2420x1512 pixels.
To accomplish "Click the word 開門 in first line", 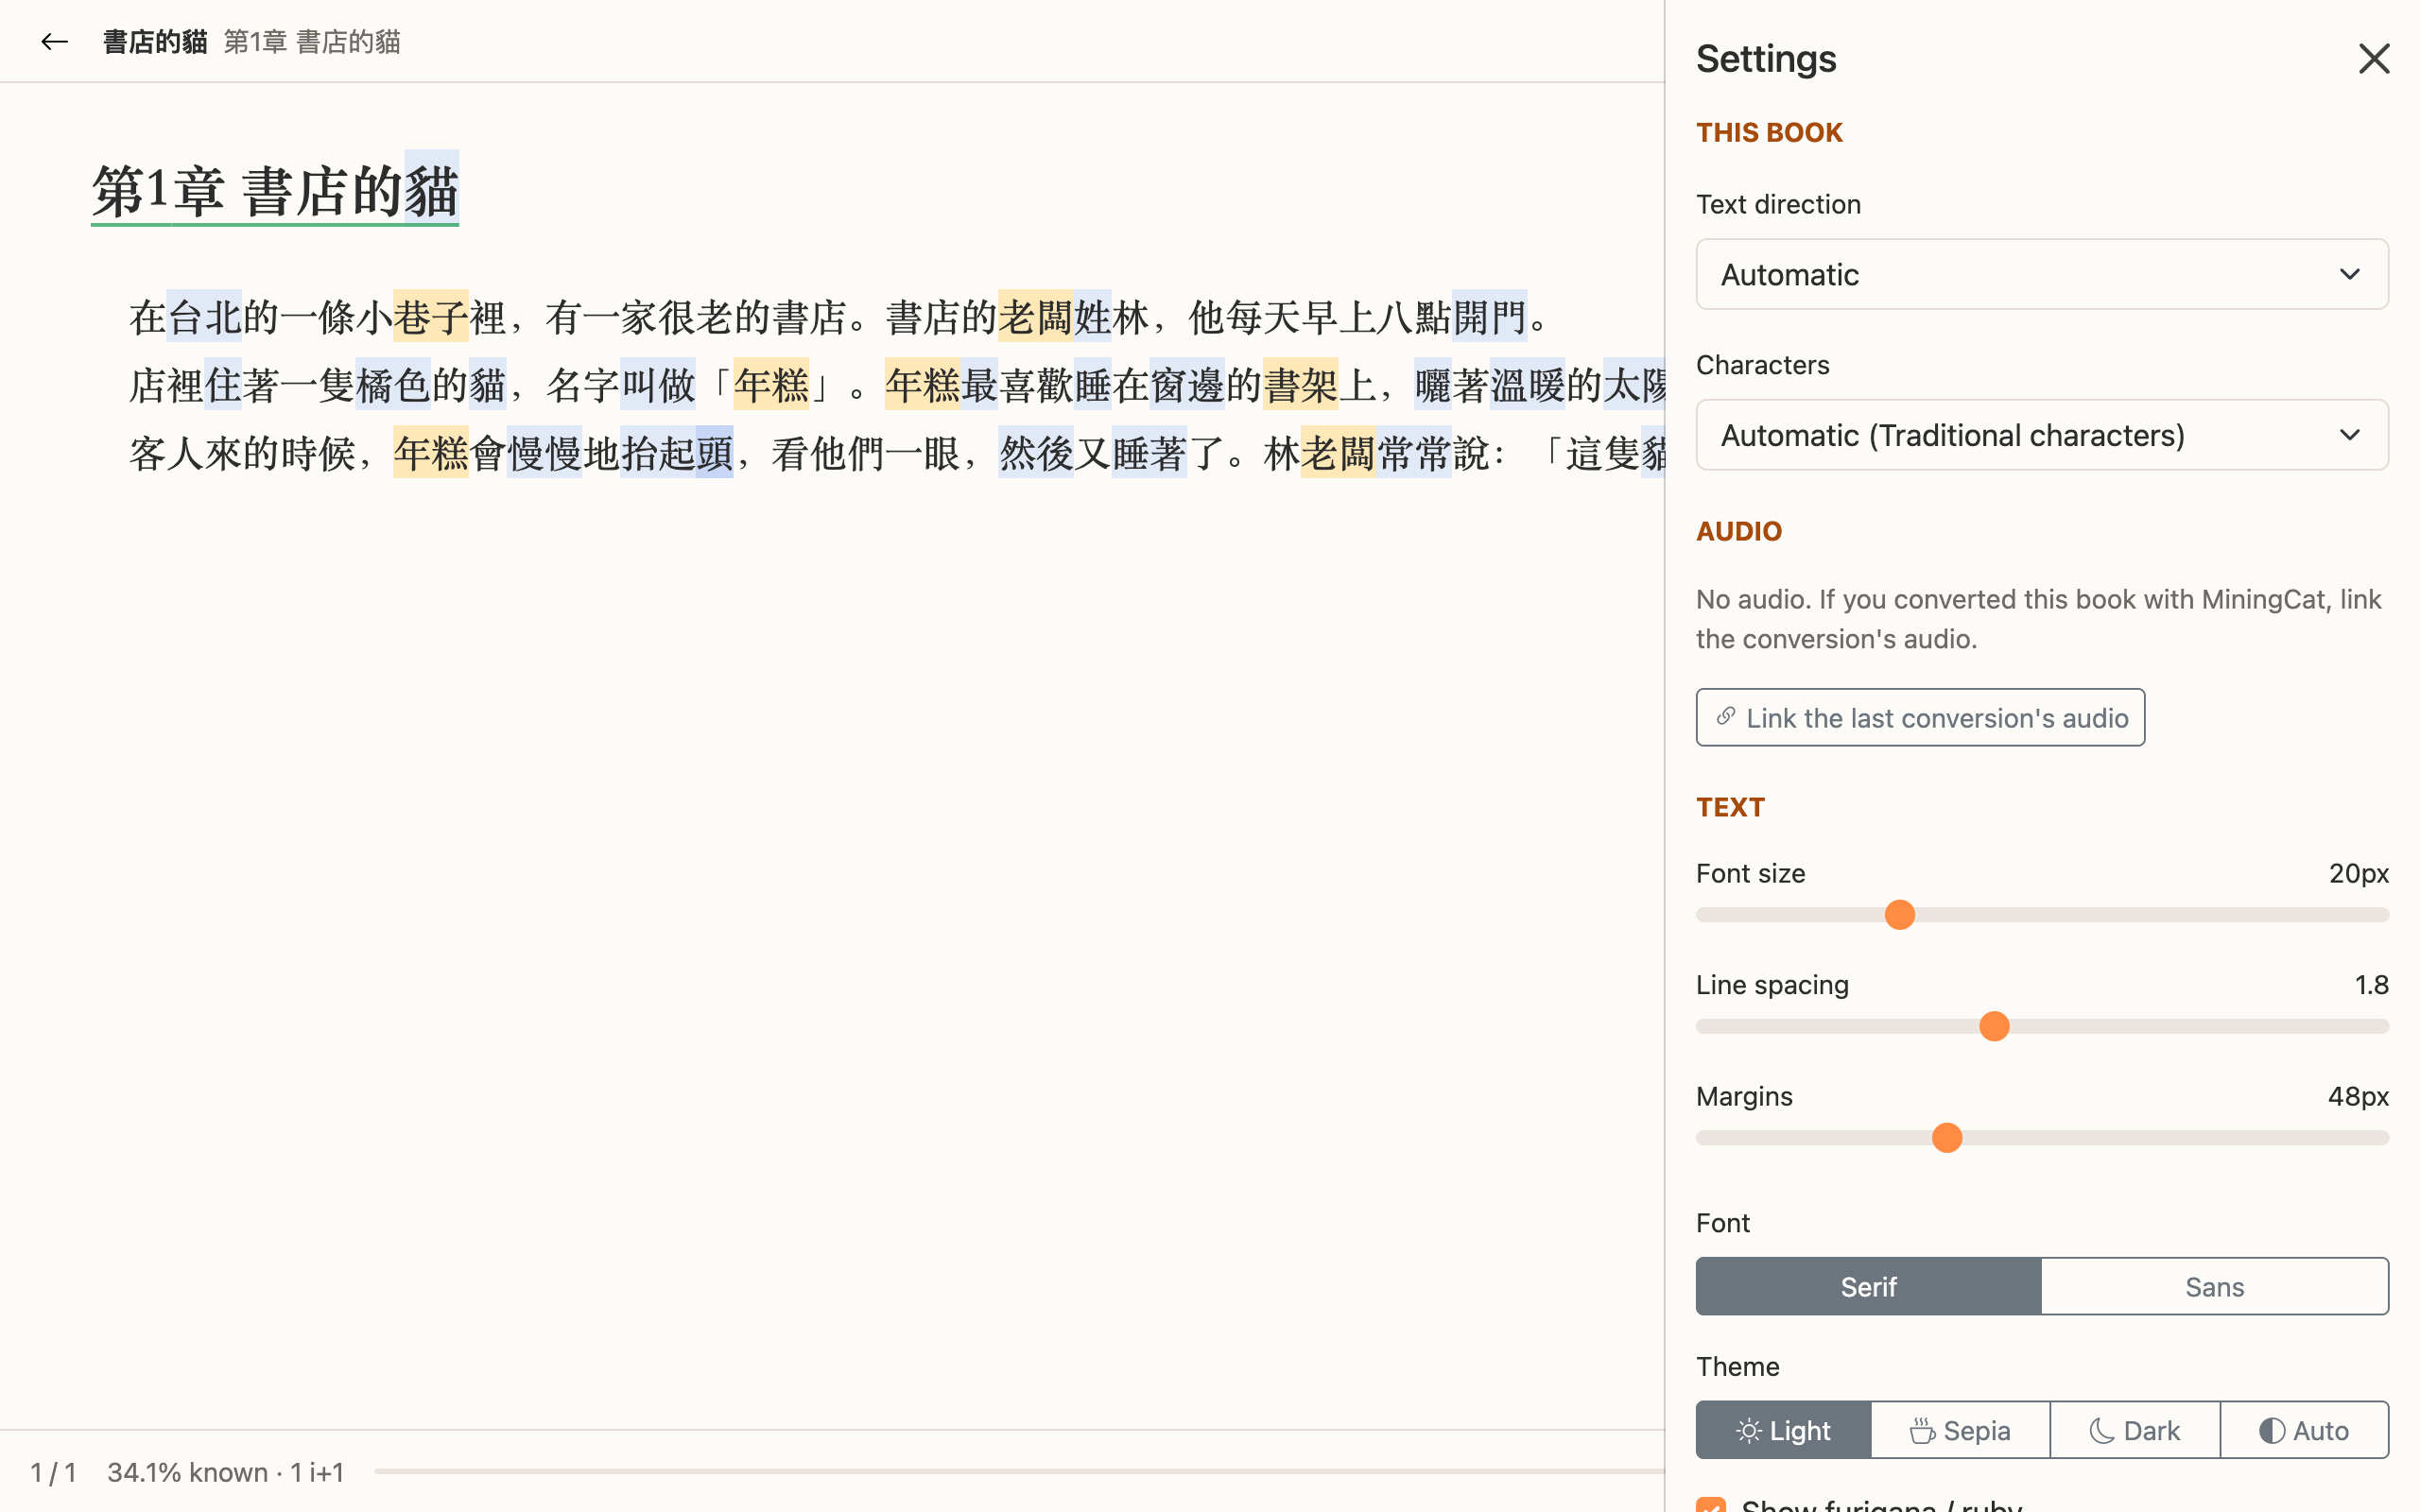I will pyautogui.click(x=1489, y=317).
